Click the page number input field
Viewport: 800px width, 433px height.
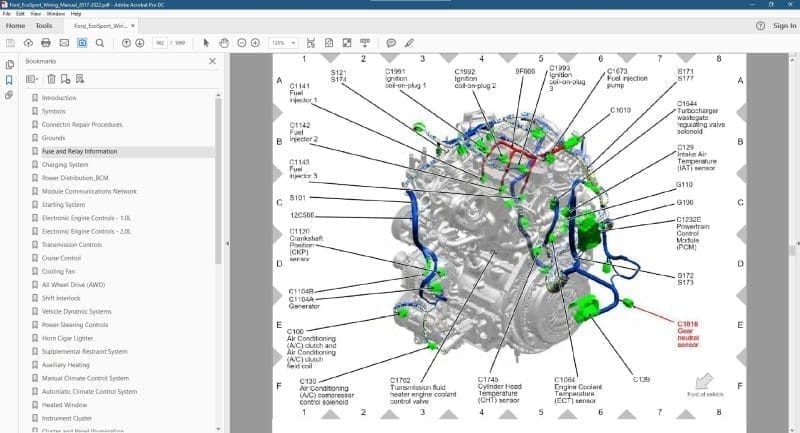coord(159,43)
